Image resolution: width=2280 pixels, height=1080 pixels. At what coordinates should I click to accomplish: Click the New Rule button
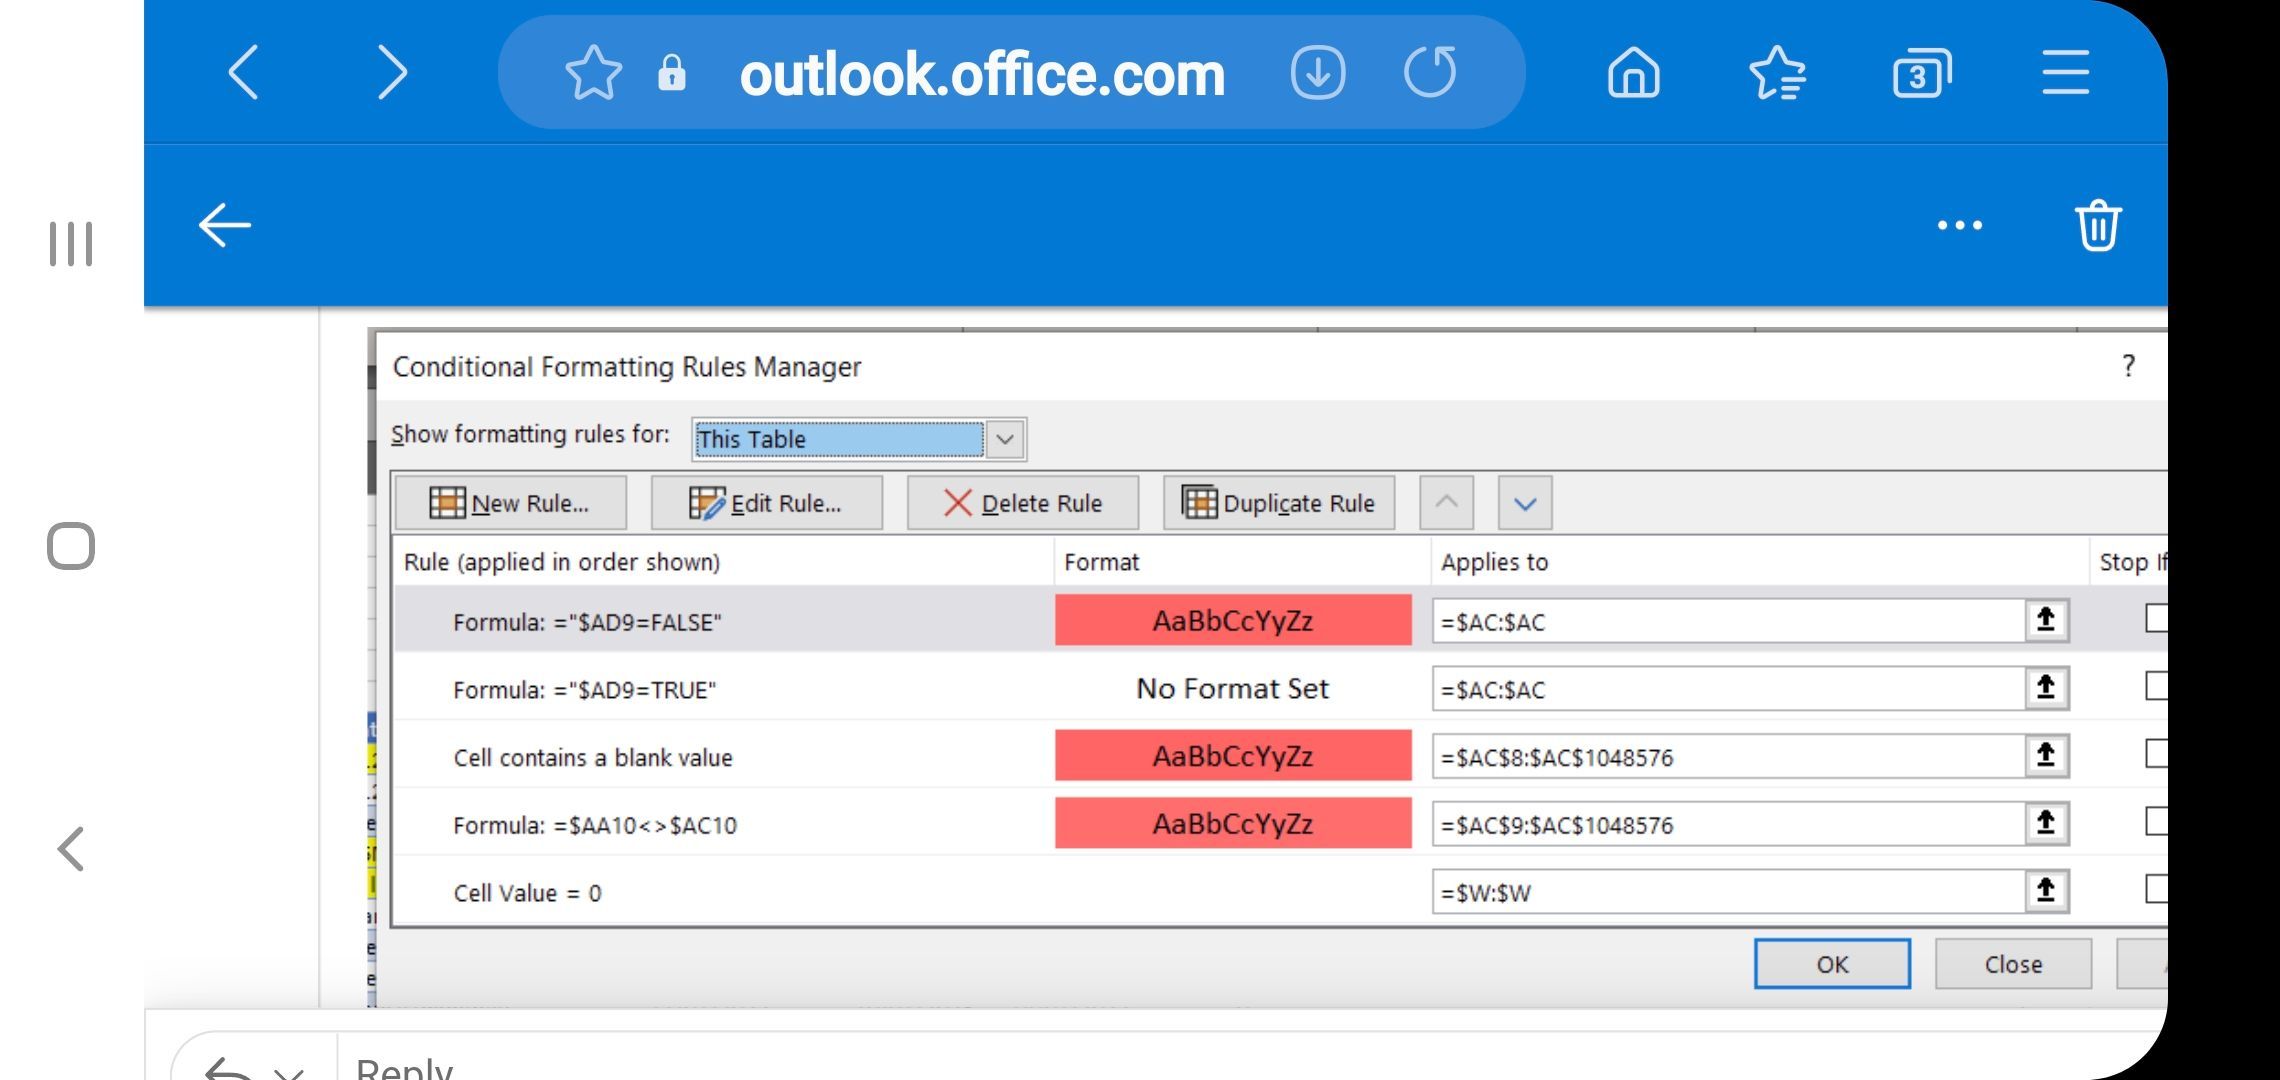(510, 503)
